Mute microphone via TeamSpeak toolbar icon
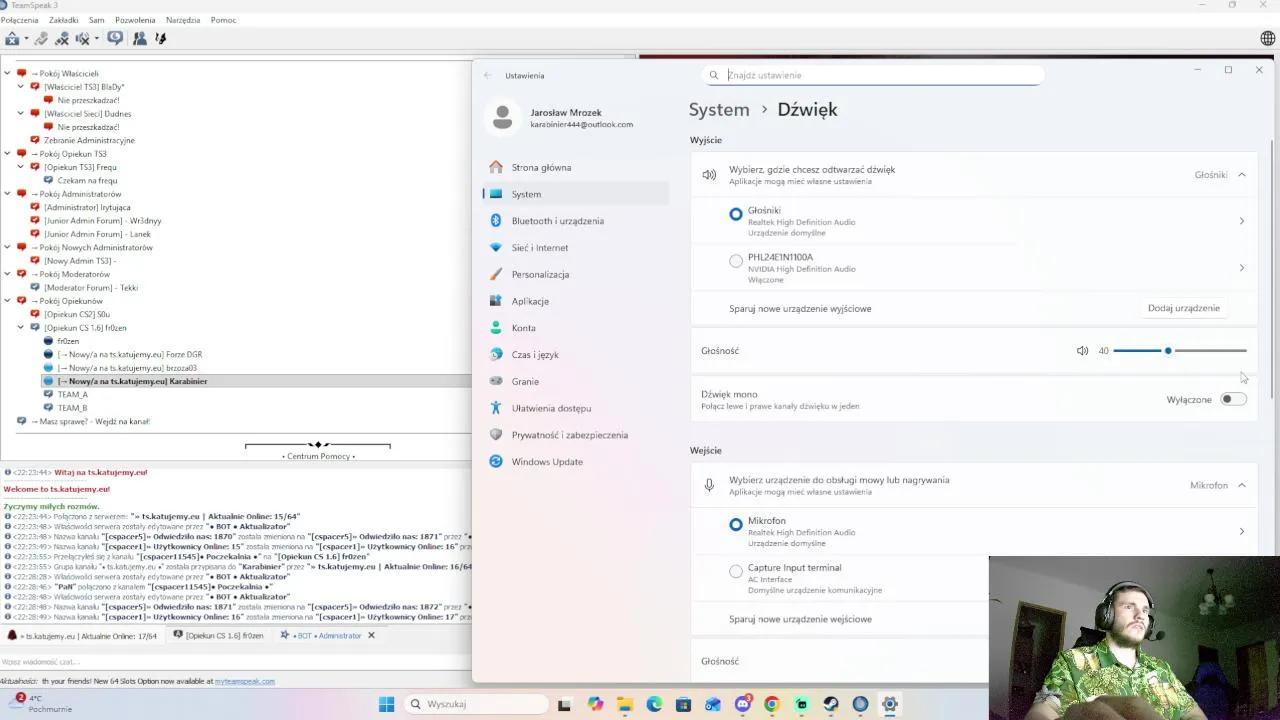1280x720 pixels. 62,39
